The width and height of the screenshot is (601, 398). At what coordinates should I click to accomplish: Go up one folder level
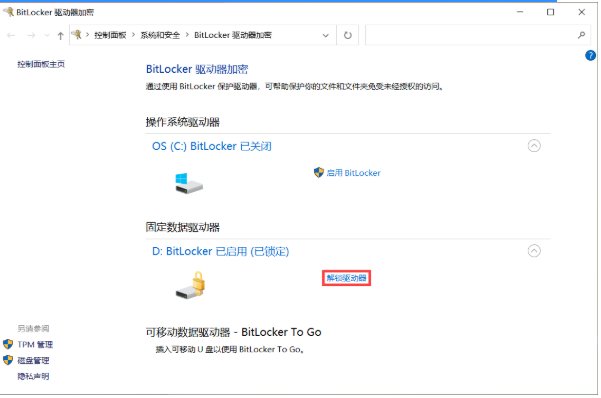click(60, 36)
